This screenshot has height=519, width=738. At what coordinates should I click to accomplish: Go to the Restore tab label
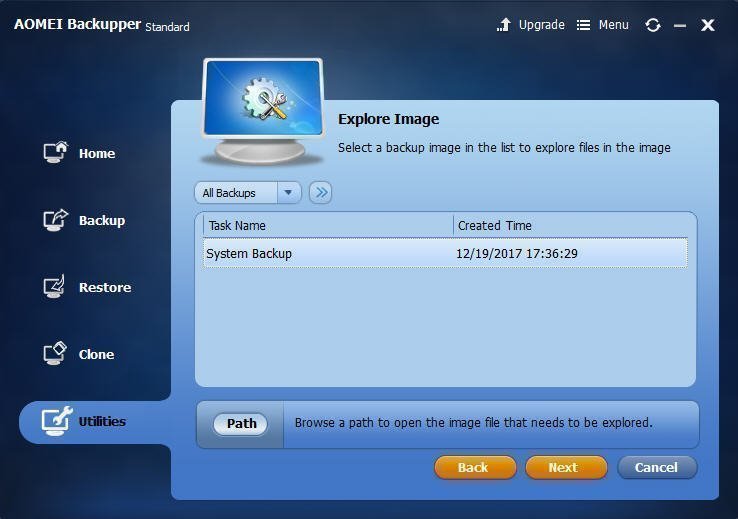click(105, 287)
